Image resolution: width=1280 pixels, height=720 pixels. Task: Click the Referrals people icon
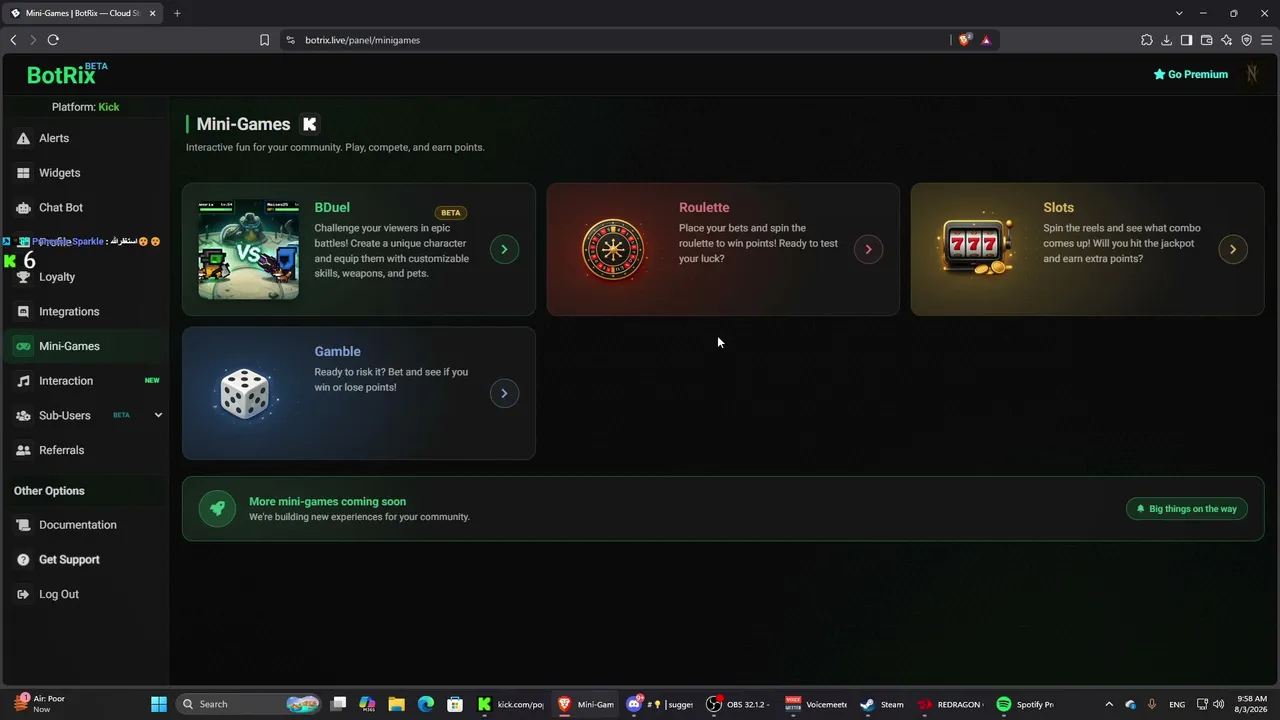click(x=23, y=450)
